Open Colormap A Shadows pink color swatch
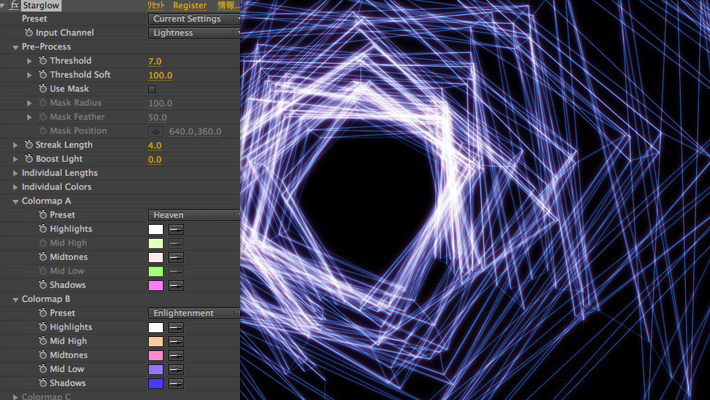This screenshot has height=400, width=710. (155, 285)
